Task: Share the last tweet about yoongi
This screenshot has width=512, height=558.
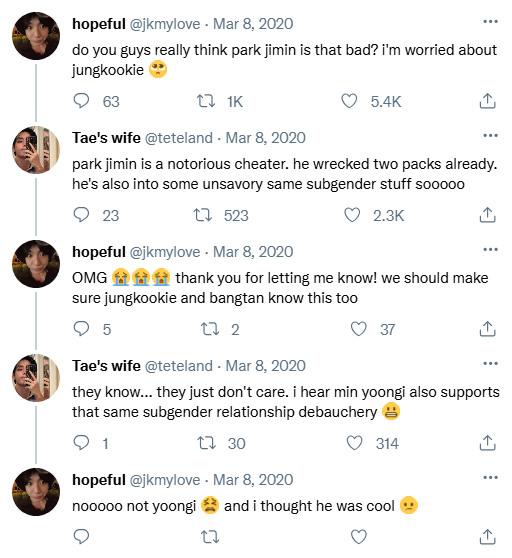Action: point(487,537)
